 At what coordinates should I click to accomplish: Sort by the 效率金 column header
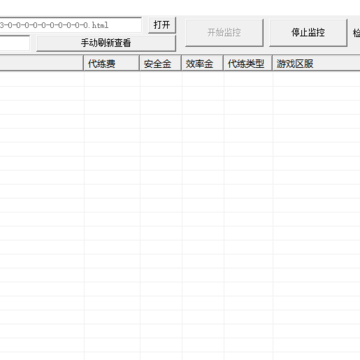pyautogui.click(x=202, y=63)
